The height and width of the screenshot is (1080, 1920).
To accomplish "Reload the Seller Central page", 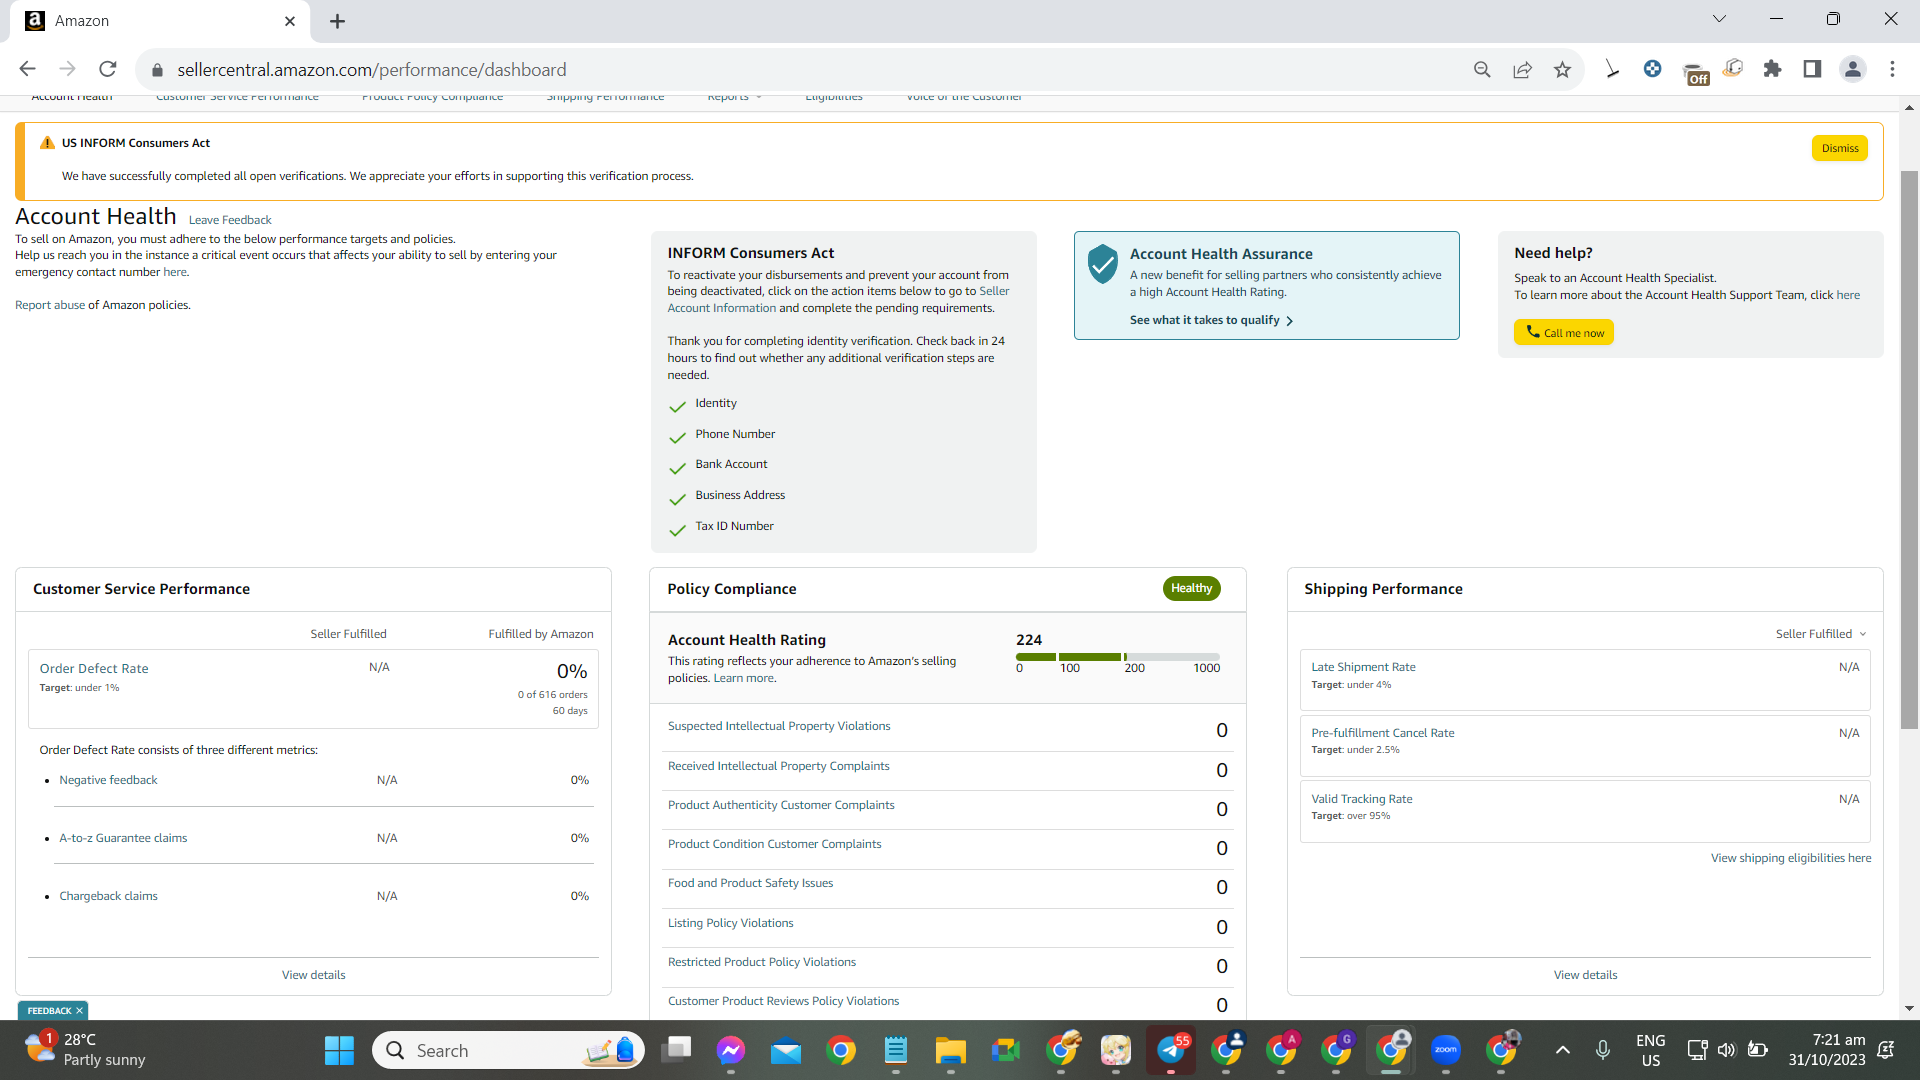I will (x=108, y=69).
